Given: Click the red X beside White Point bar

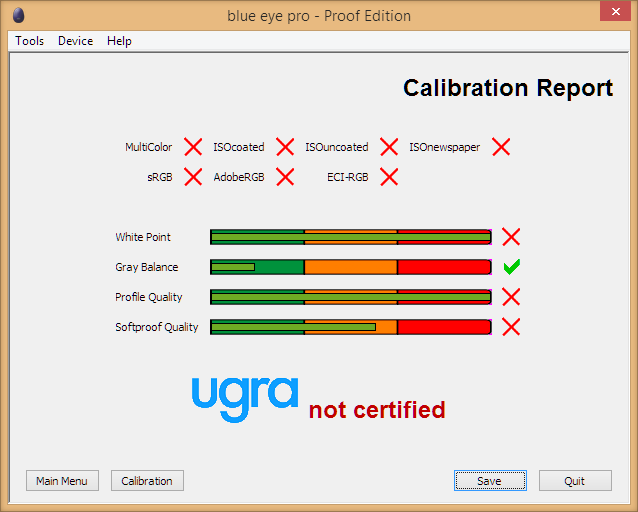Looking at the screenshot, I should tap(511, 237).
